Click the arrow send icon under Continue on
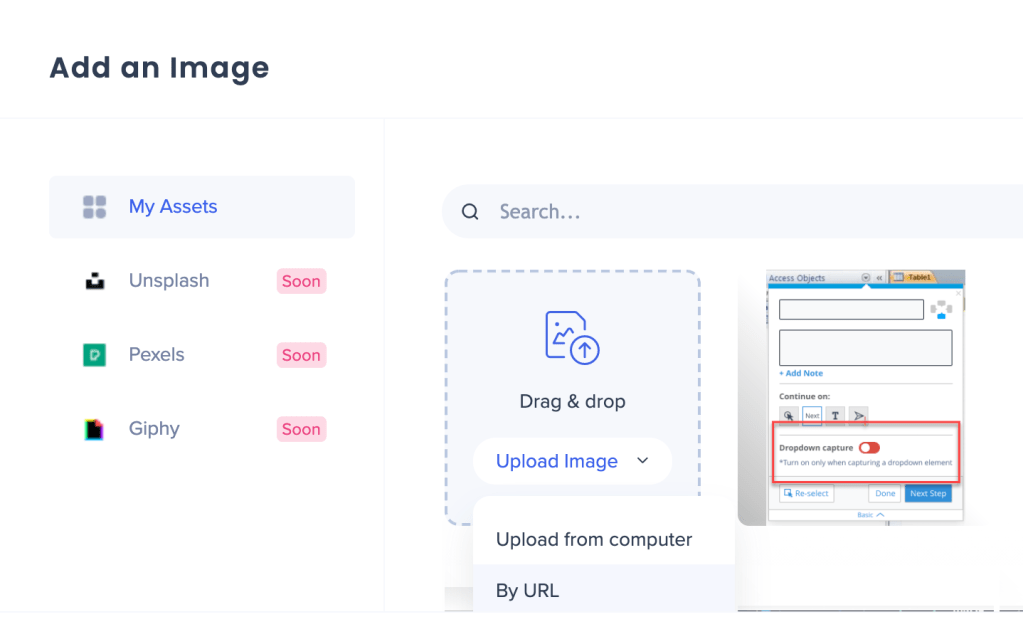The height and width of the screenshot is (644, 1023). 858,415
